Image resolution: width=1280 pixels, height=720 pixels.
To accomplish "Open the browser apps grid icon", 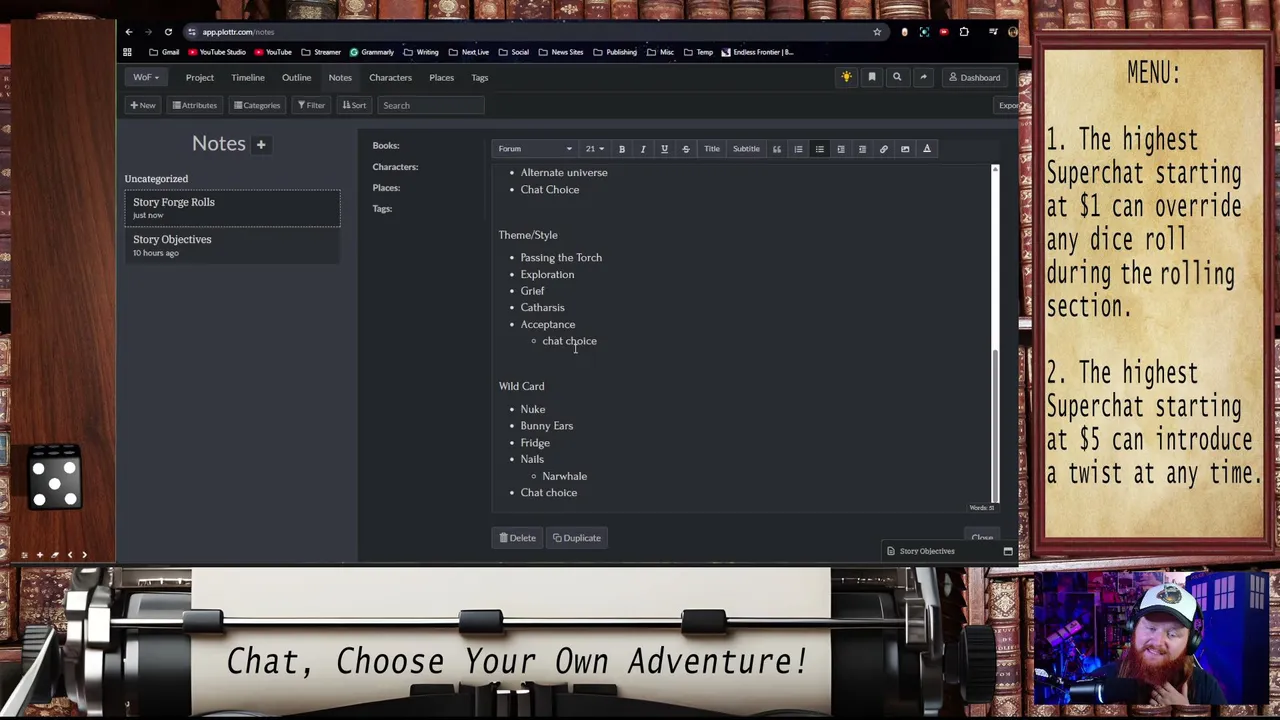I will click(x=127, y=52).
